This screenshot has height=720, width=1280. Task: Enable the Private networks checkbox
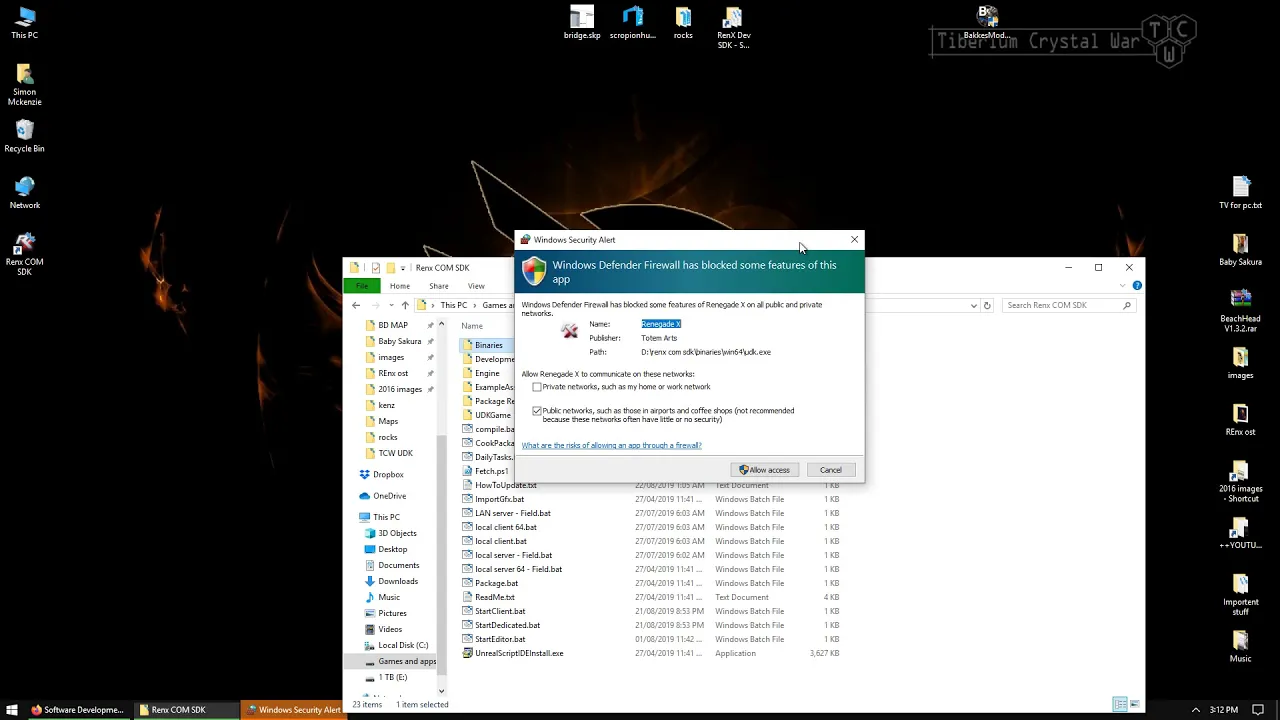pos(537,387)
